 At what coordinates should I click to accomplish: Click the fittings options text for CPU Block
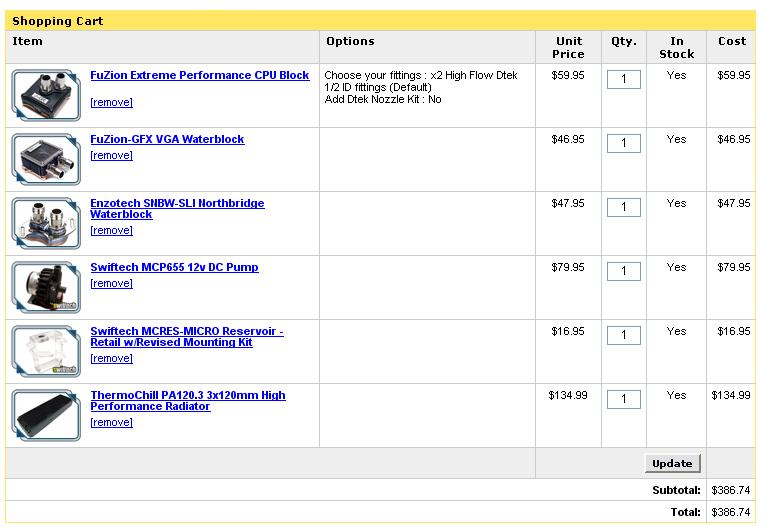[421, 87]
